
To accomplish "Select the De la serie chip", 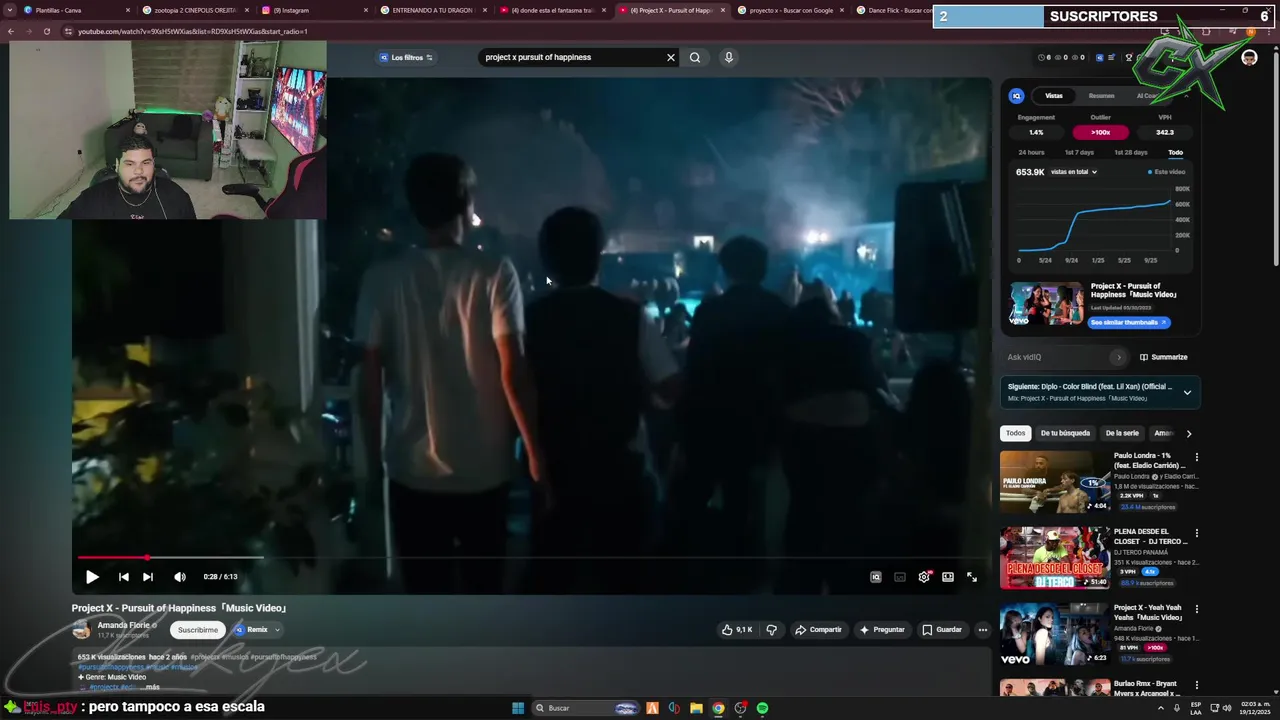I will click(x=1122, y=433).
